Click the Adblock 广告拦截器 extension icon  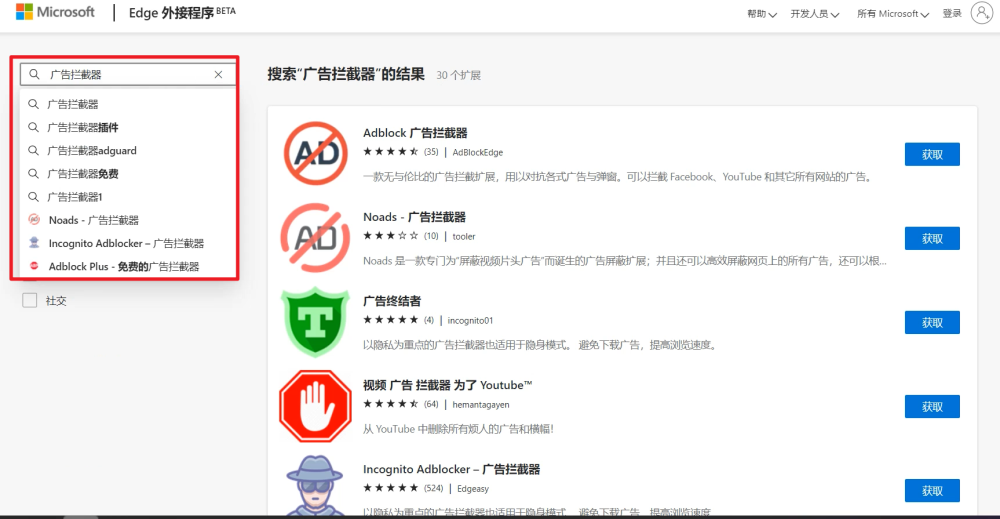316,154
